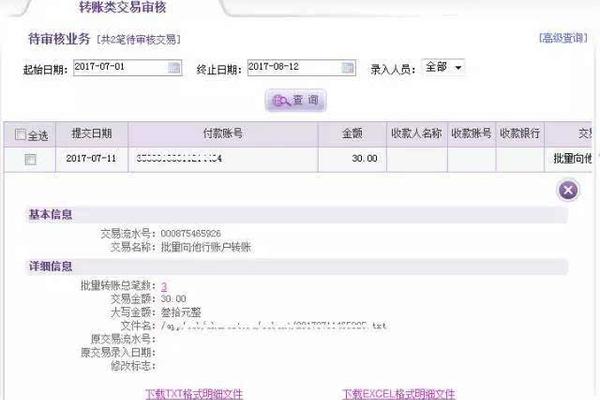The image size is (600, 400).
Task: Click the 基本信息 section header
Action: pyautogui.click(x=51, y=214)
